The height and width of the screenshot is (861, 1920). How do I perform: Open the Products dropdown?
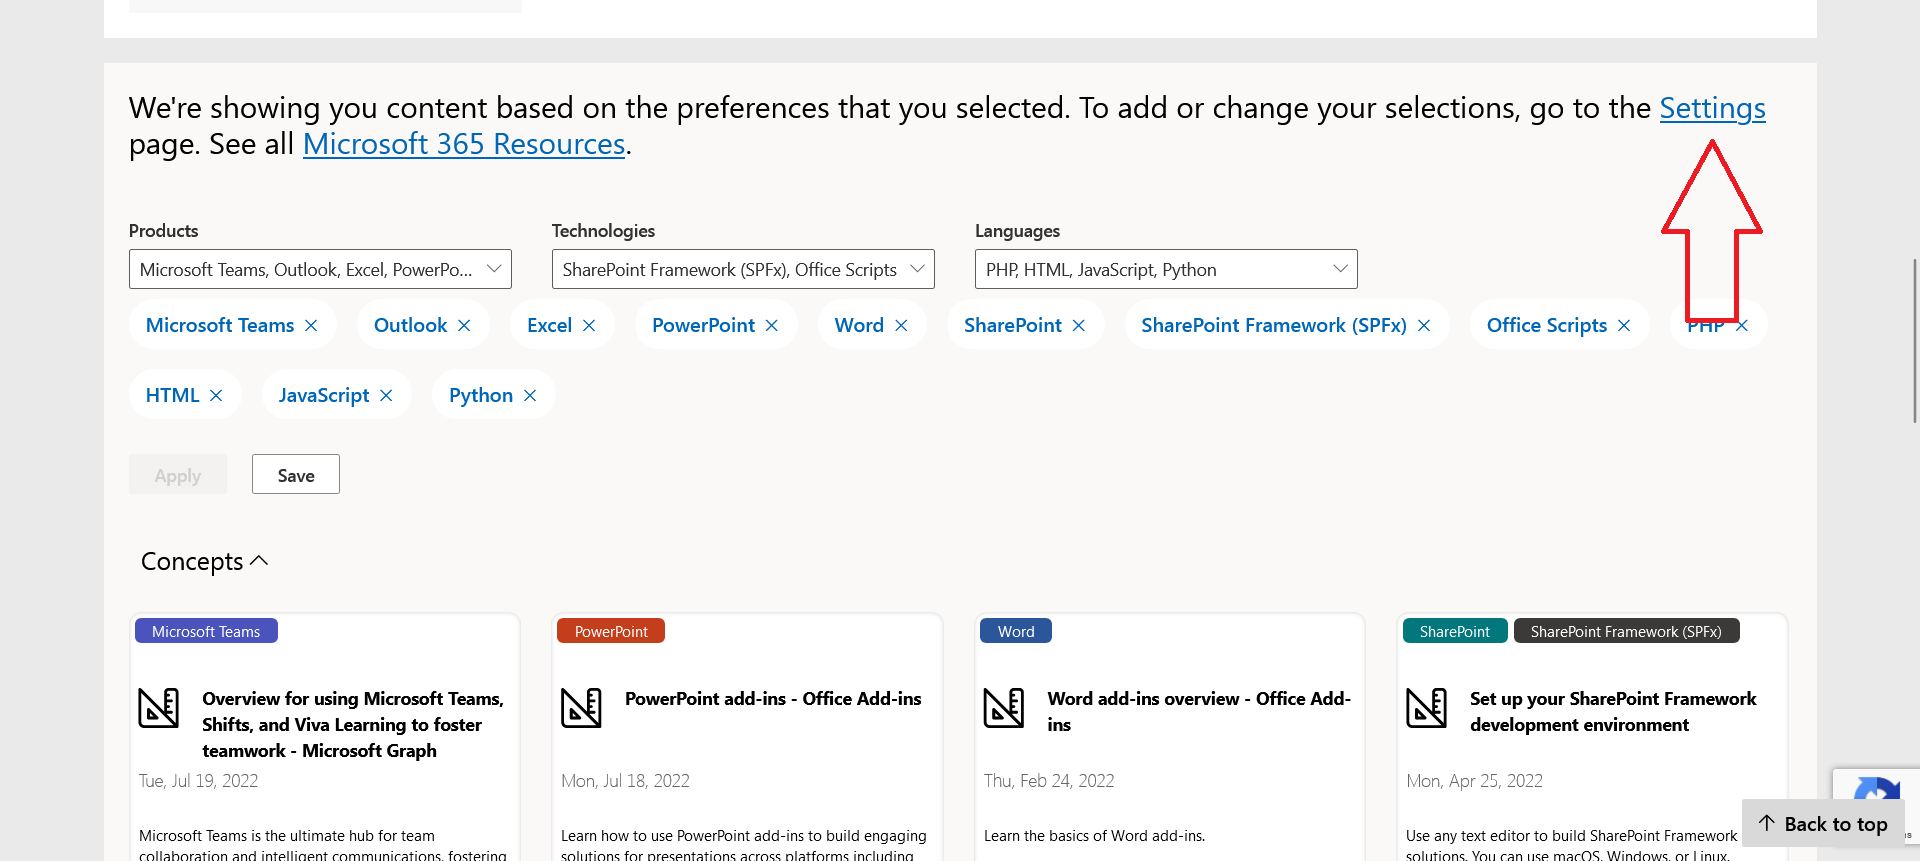click(x=320, y=269)
